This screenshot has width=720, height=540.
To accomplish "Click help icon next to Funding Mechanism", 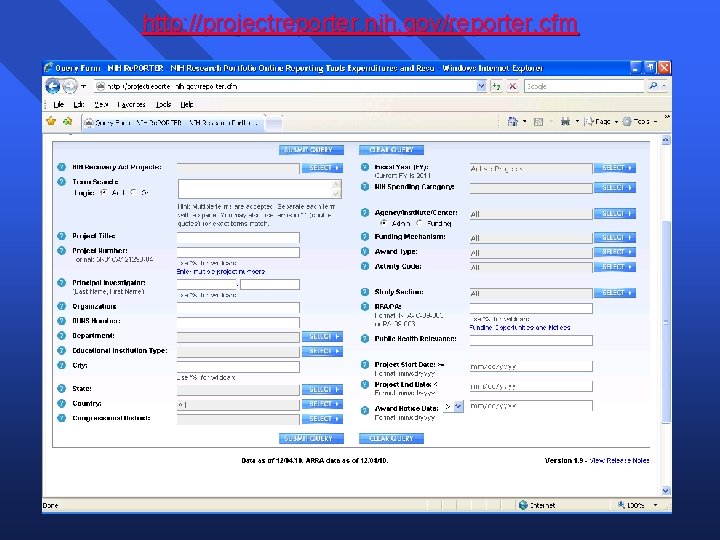I will coord(365,237).
